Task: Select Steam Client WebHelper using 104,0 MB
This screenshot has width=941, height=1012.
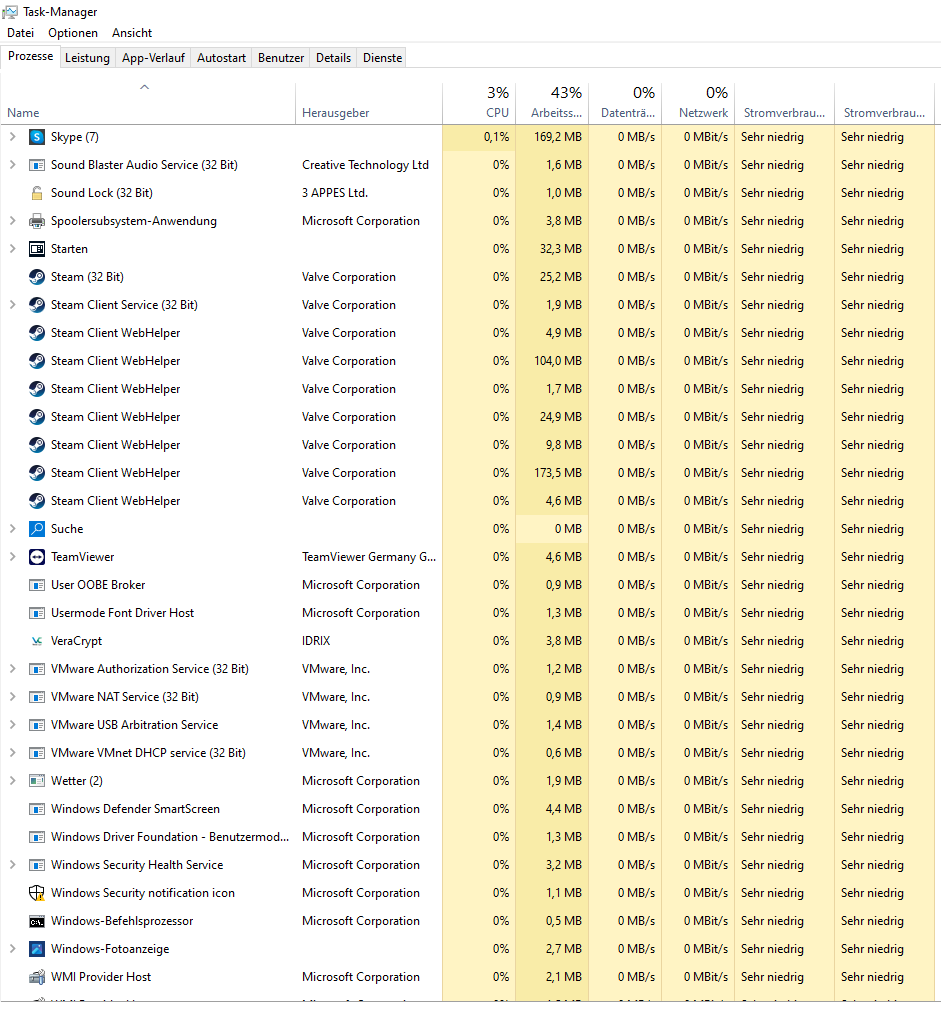Action: (468, 361)
